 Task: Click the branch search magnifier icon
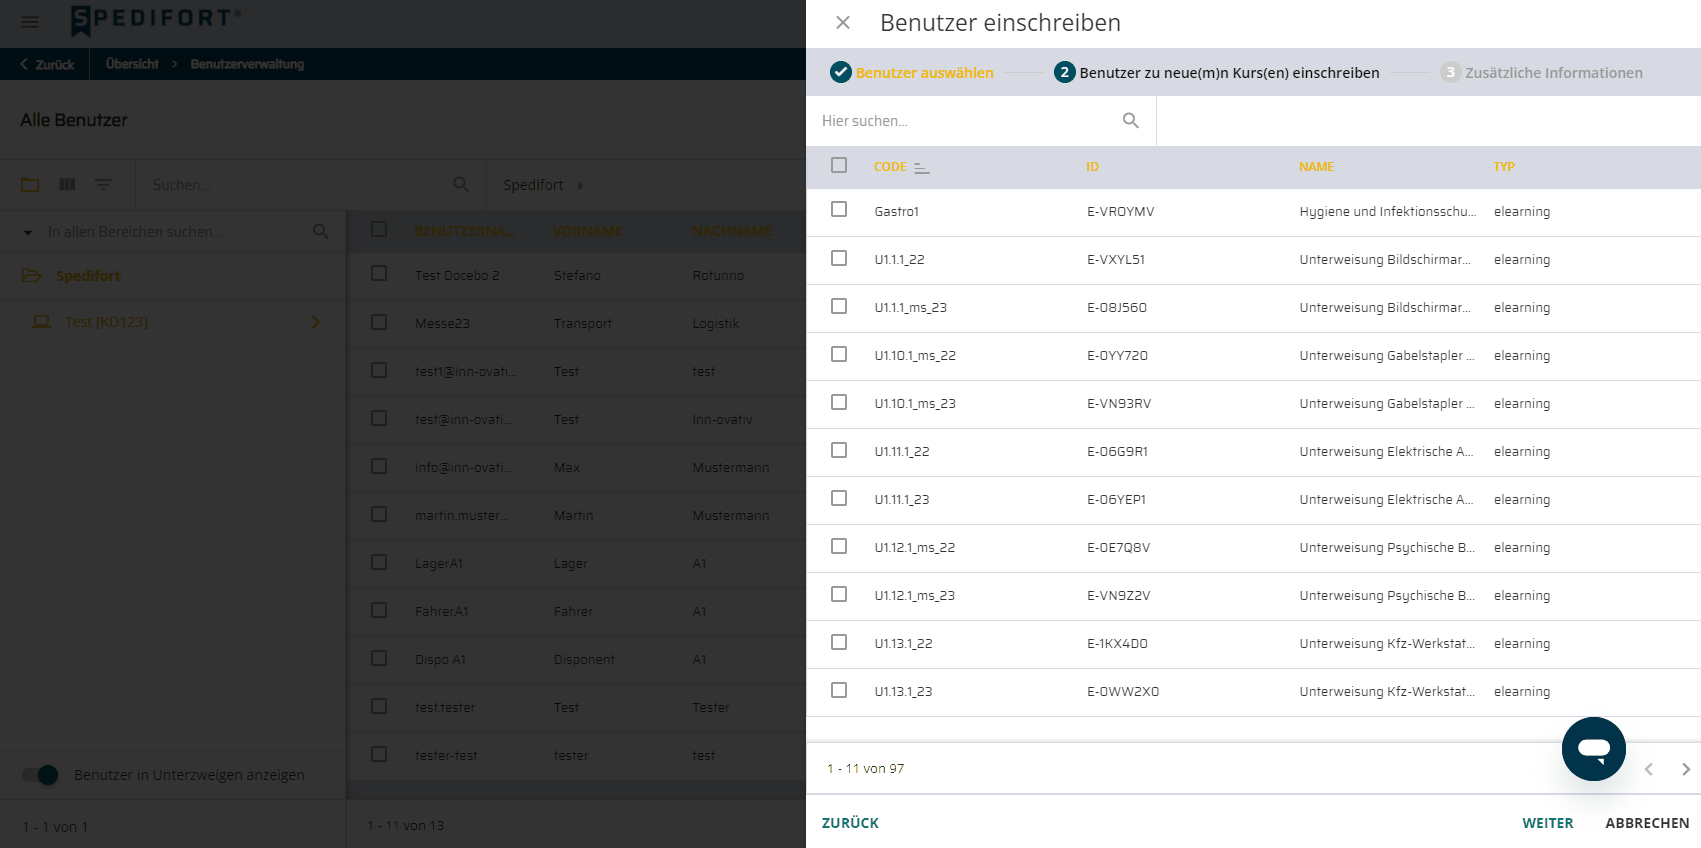tap(321, 232)
